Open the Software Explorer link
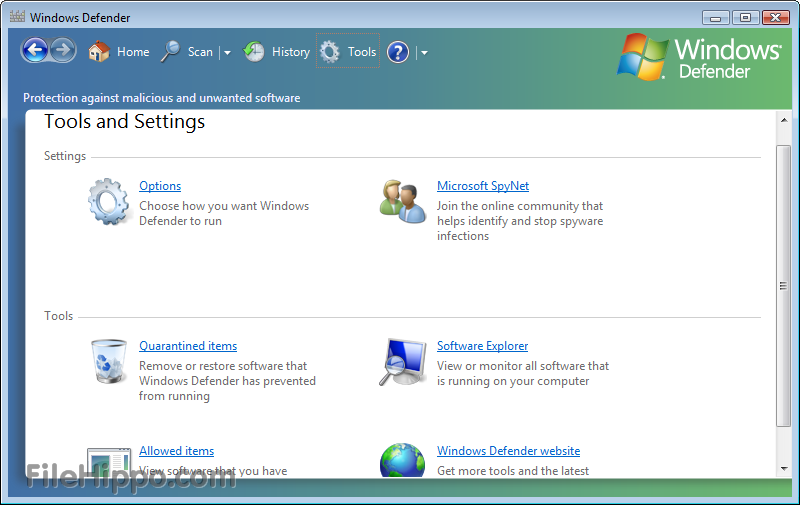800x505 pixels. point(482,346)
